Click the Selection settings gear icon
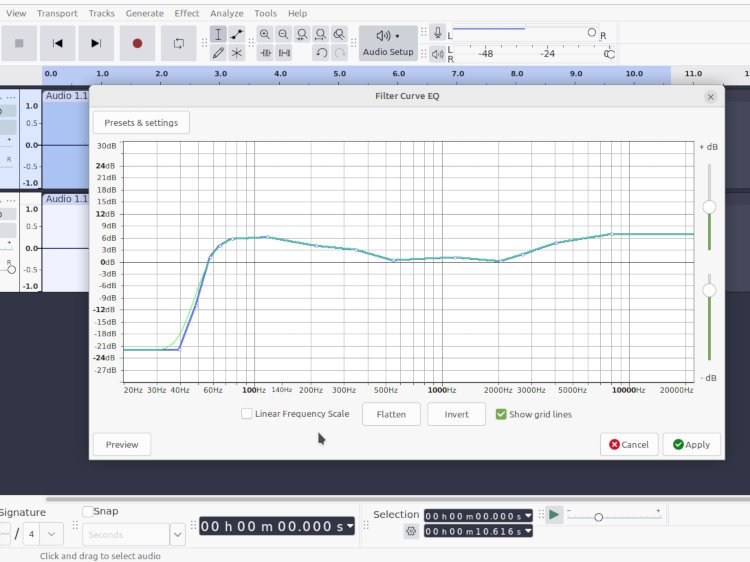This screenshot has width=750, height=562. point(411,531)
